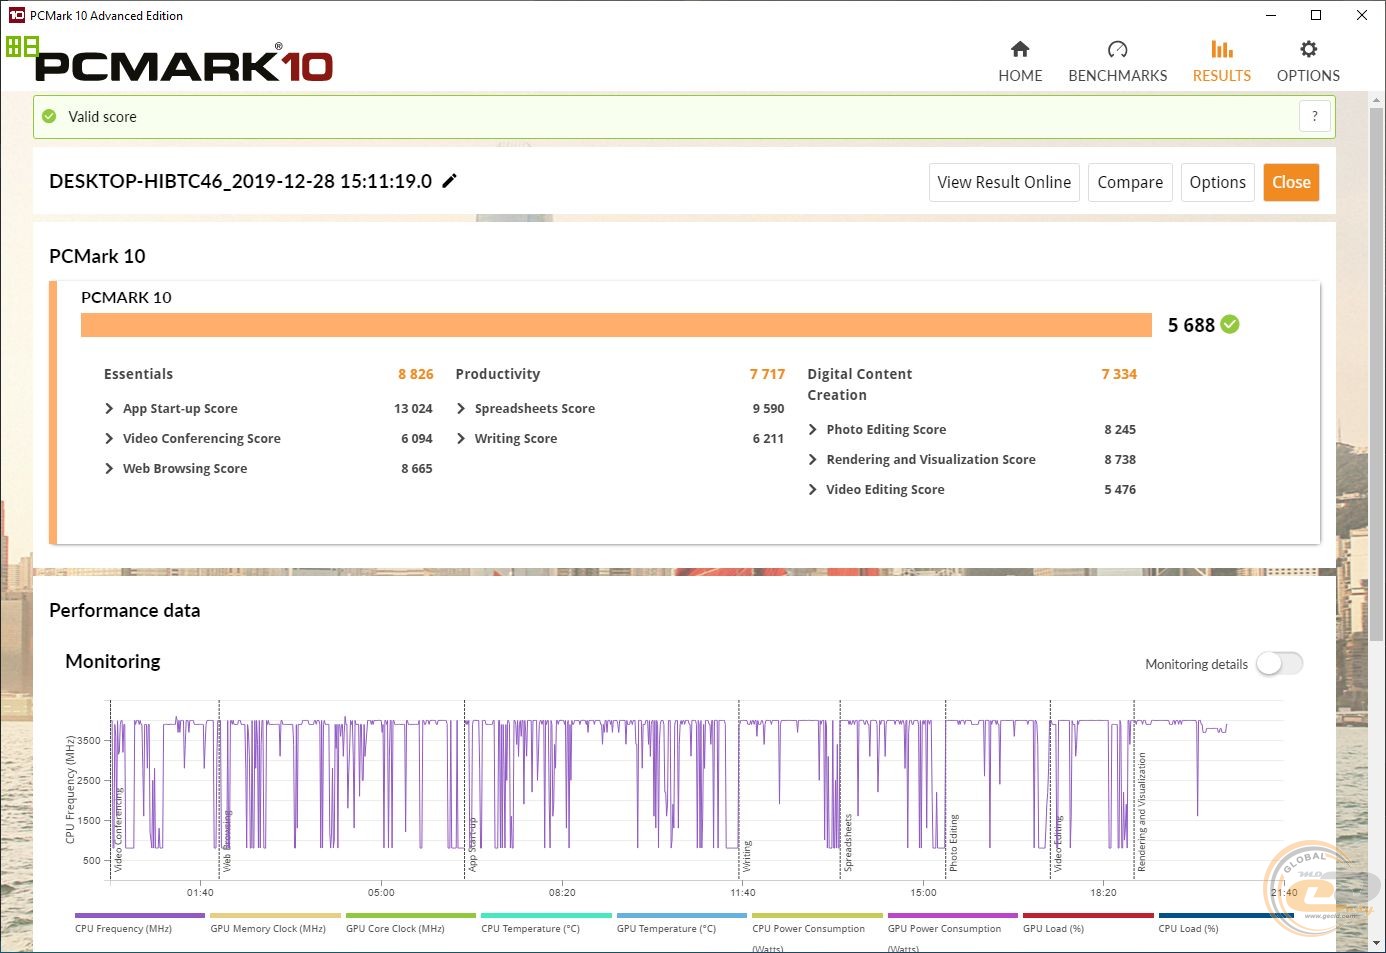Image resolution: width=1386 pixels, height=953 pixels.
Task: Open Benchmarks via the gauge icon
Action: (1117, 50)
